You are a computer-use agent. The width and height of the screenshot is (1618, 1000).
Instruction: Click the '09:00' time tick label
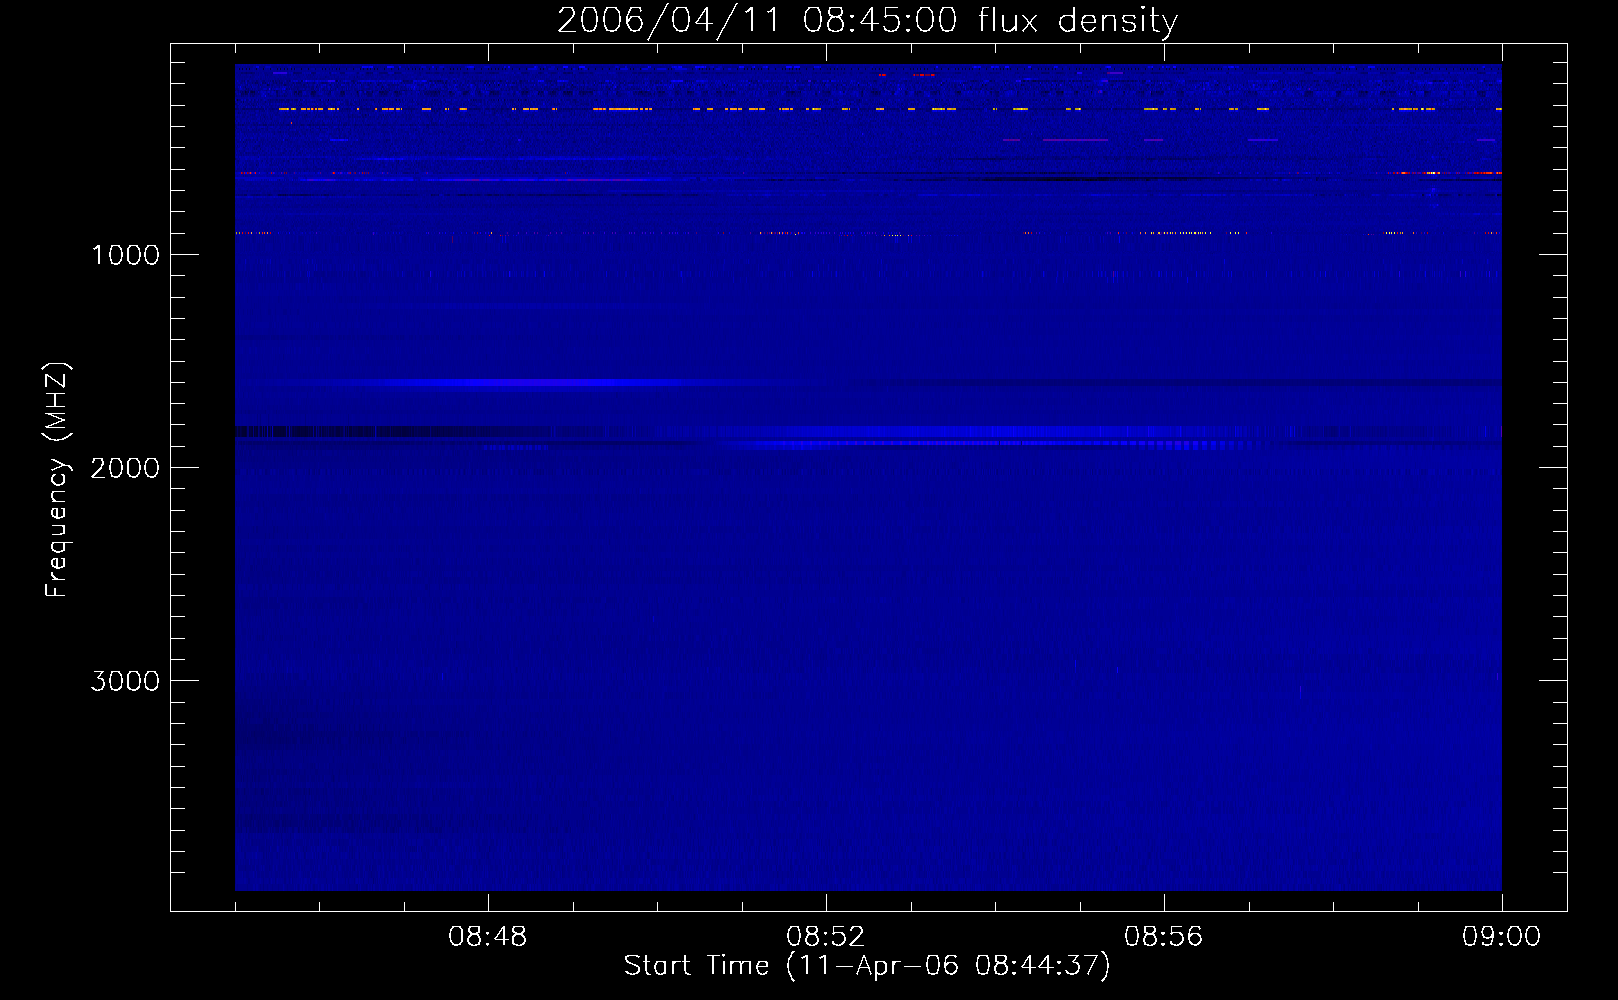coord(1502,937)
